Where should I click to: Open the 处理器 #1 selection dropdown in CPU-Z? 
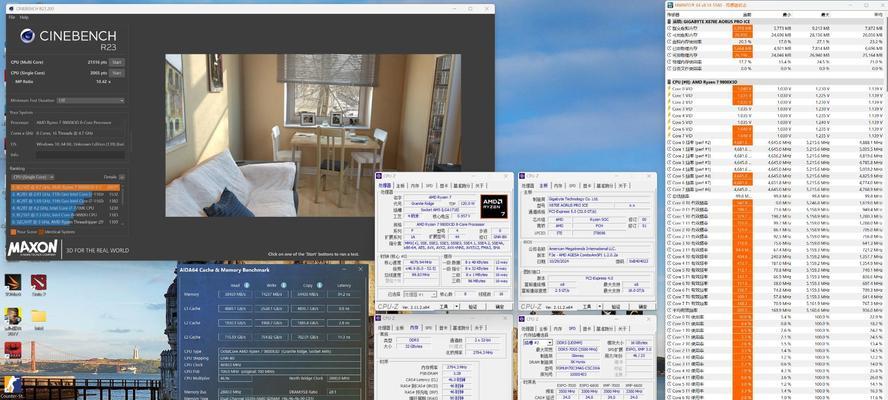[420, 295]
